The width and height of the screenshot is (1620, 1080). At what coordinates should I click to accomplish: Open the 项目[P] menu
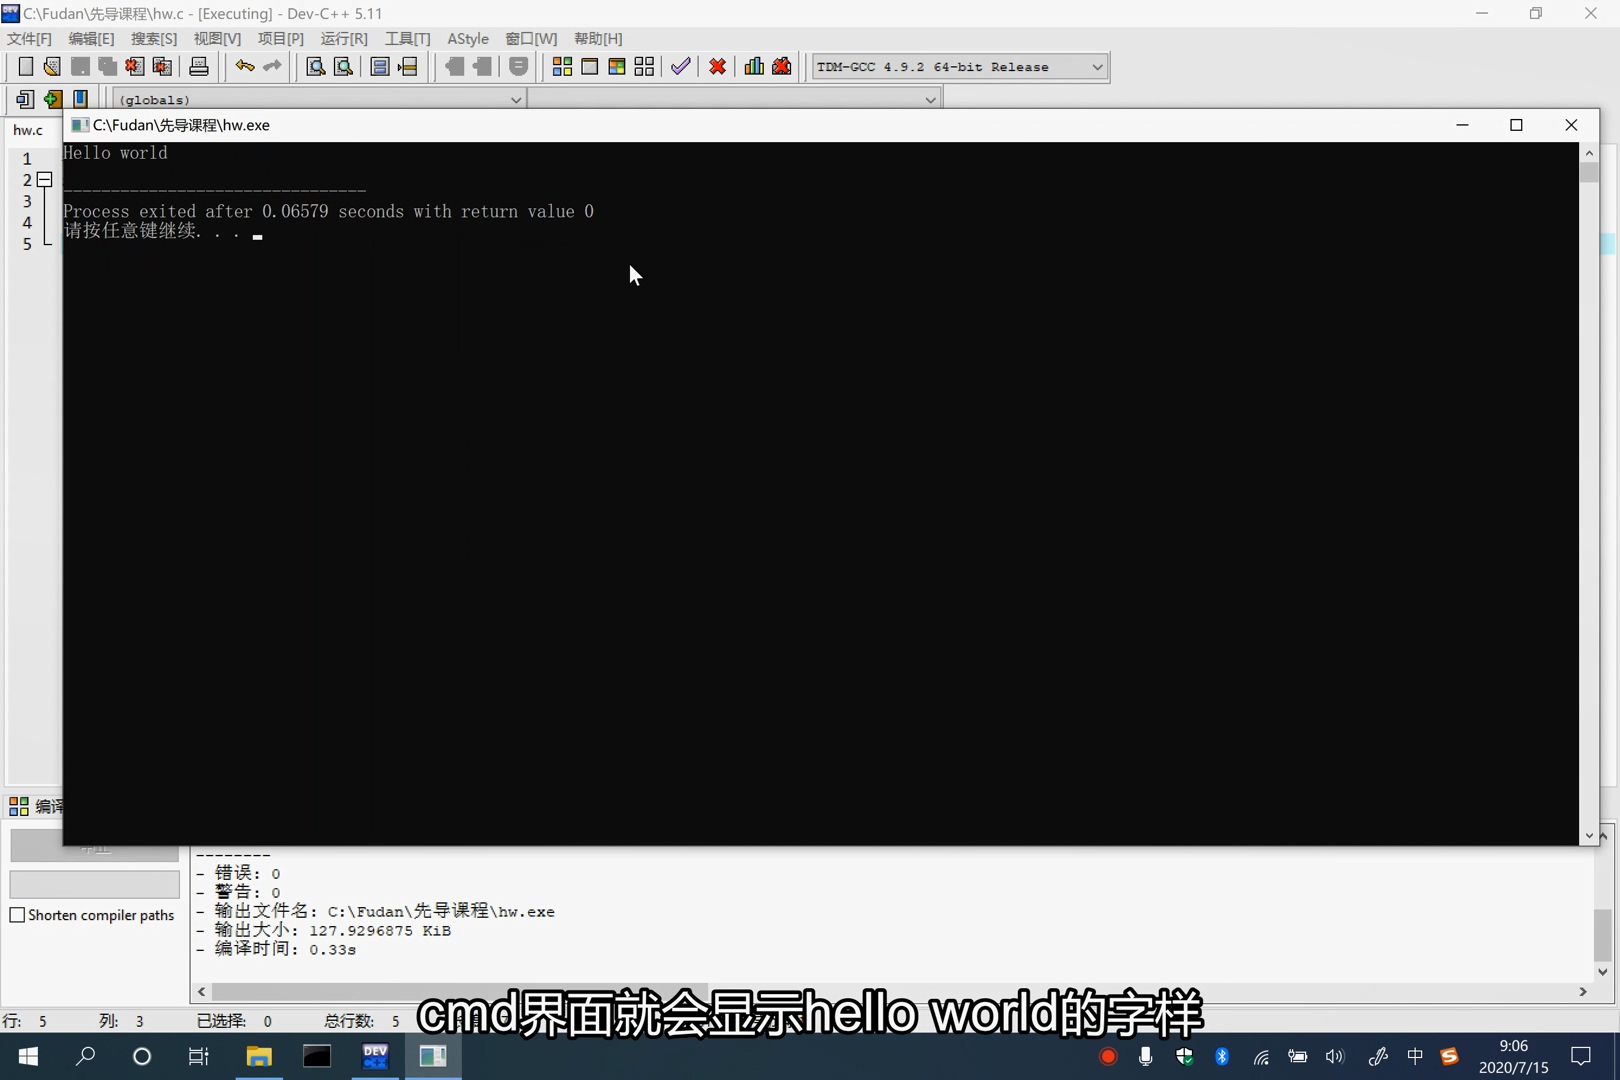(281, 38)
